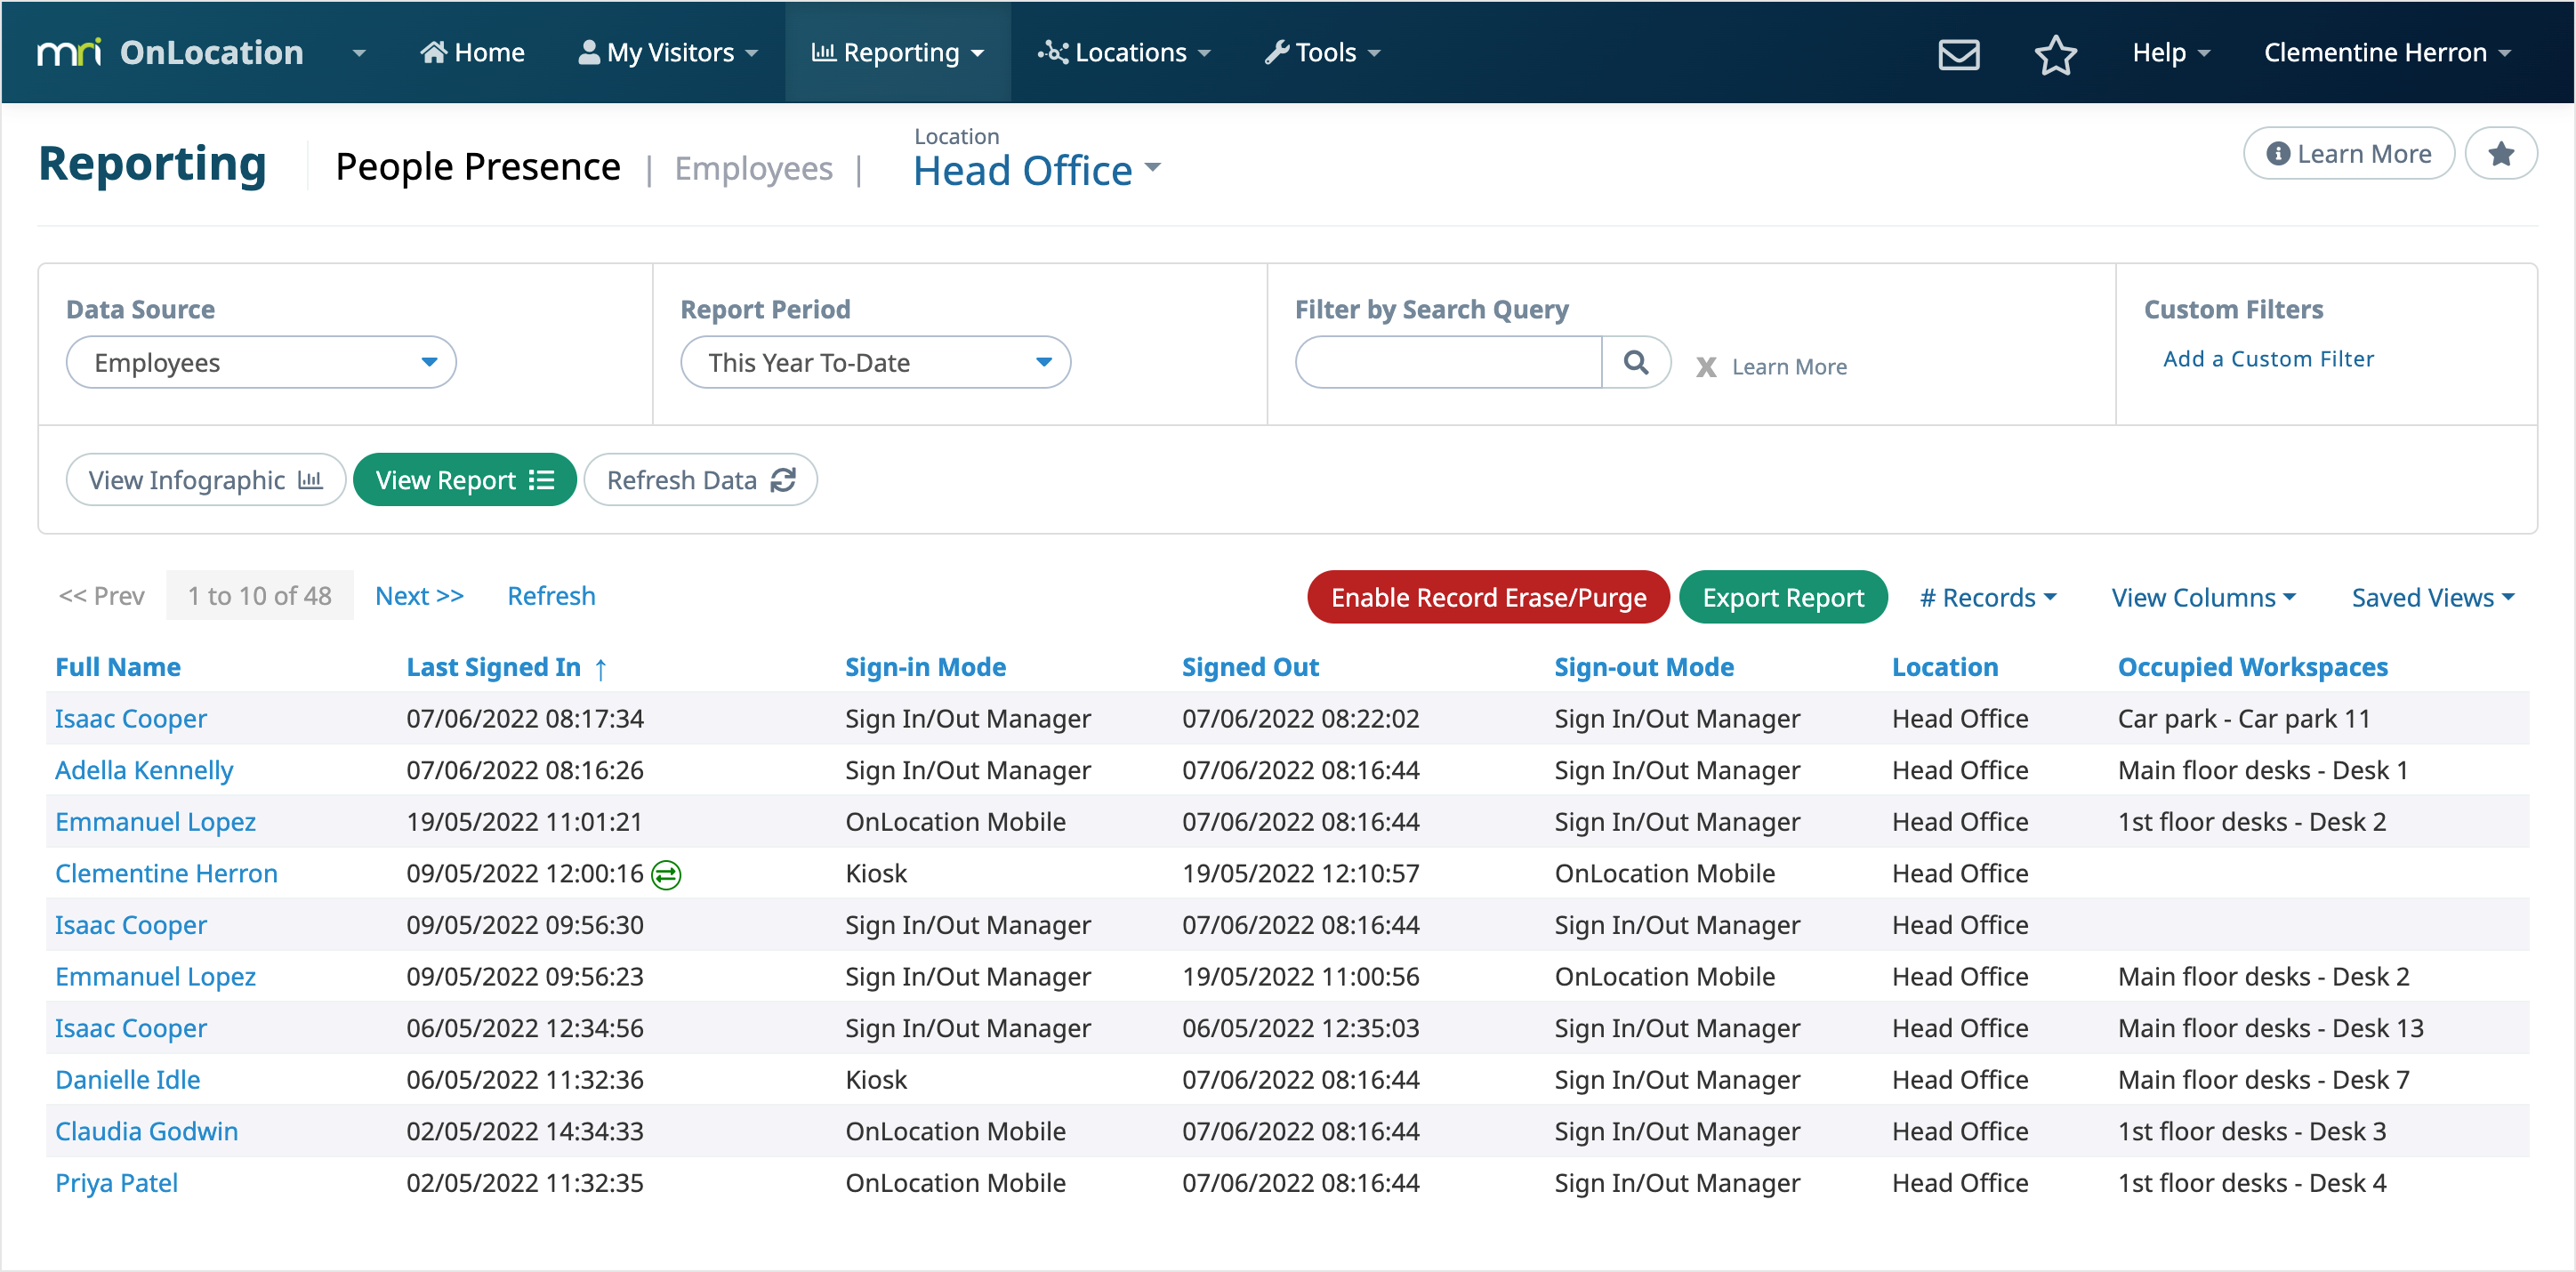Click Add a Custom Filter link
This screenshot has width=2576, height=1272.
tap(2267, 359)
